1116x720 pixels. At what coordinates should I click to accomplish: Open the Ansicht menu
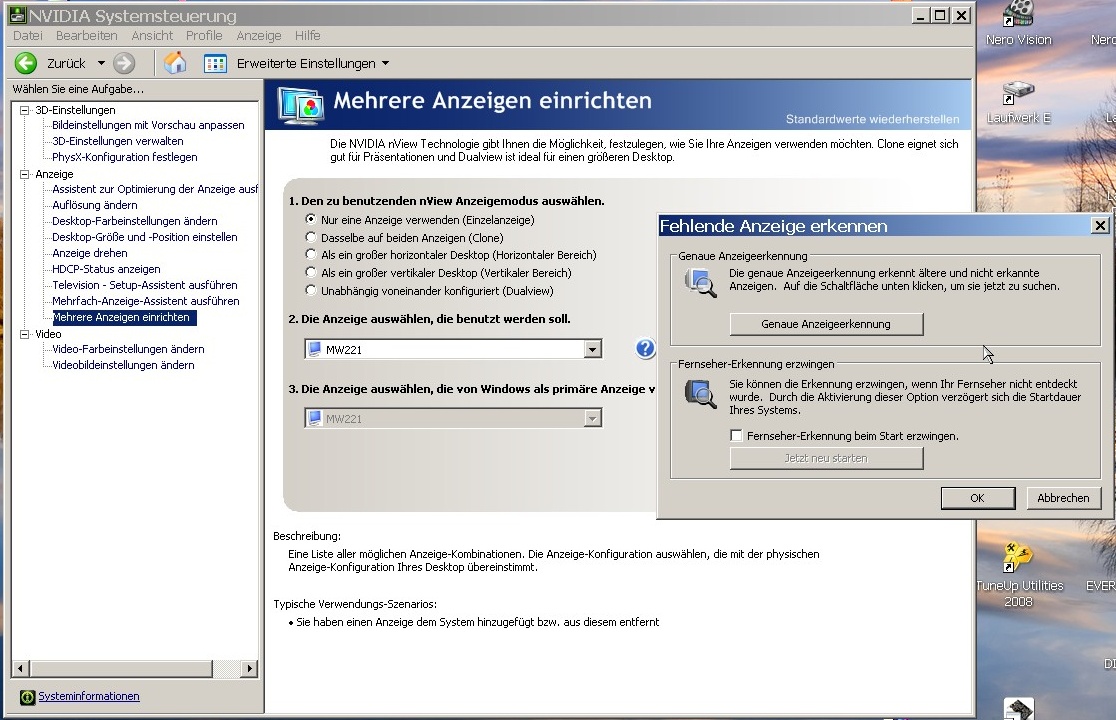[152, 36]
